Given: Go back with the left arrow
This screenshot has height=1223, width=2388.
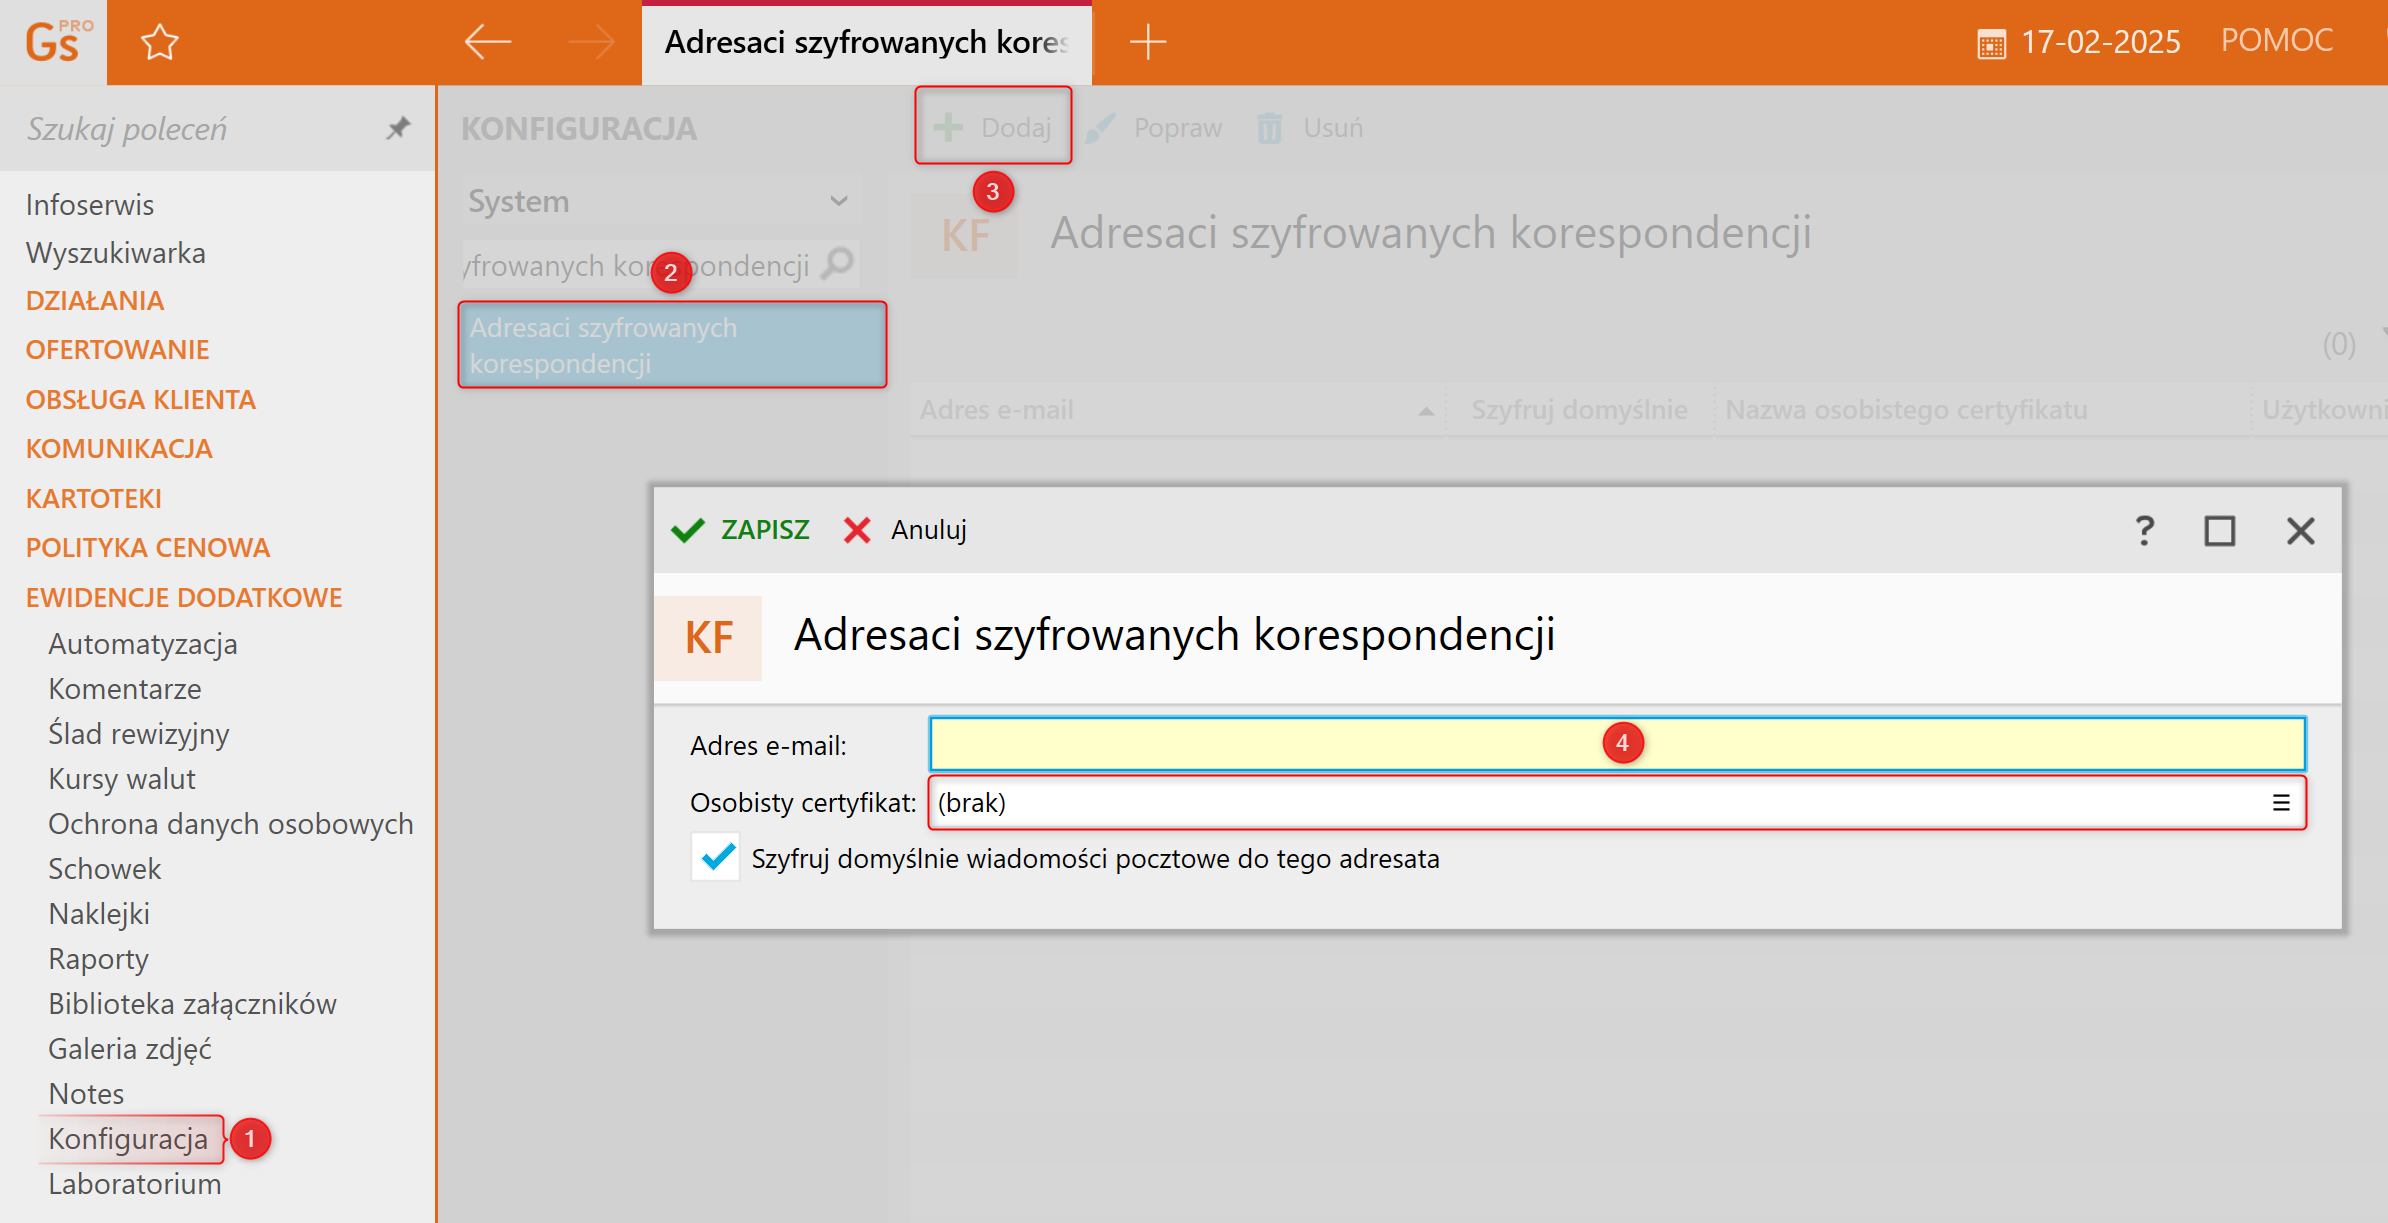Looking at the screenshot, I should click(x=488, y=42).
